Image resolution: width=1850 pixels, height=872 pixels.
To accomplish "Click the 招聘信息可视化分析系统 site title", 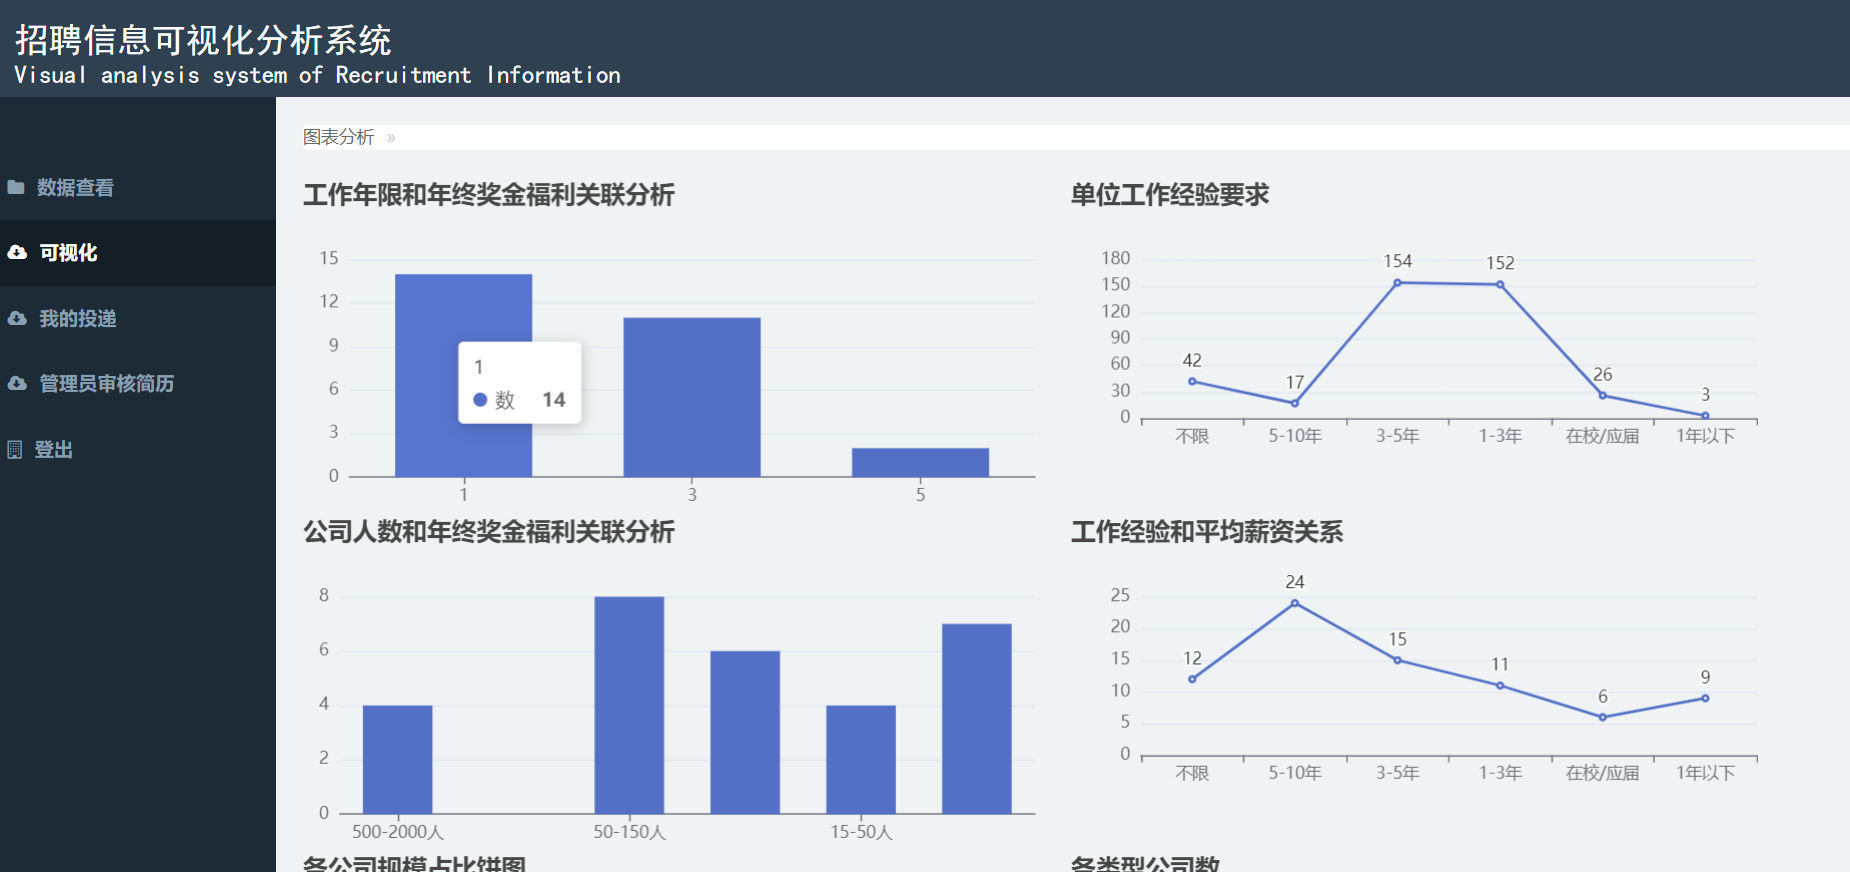I will point(203,40).
